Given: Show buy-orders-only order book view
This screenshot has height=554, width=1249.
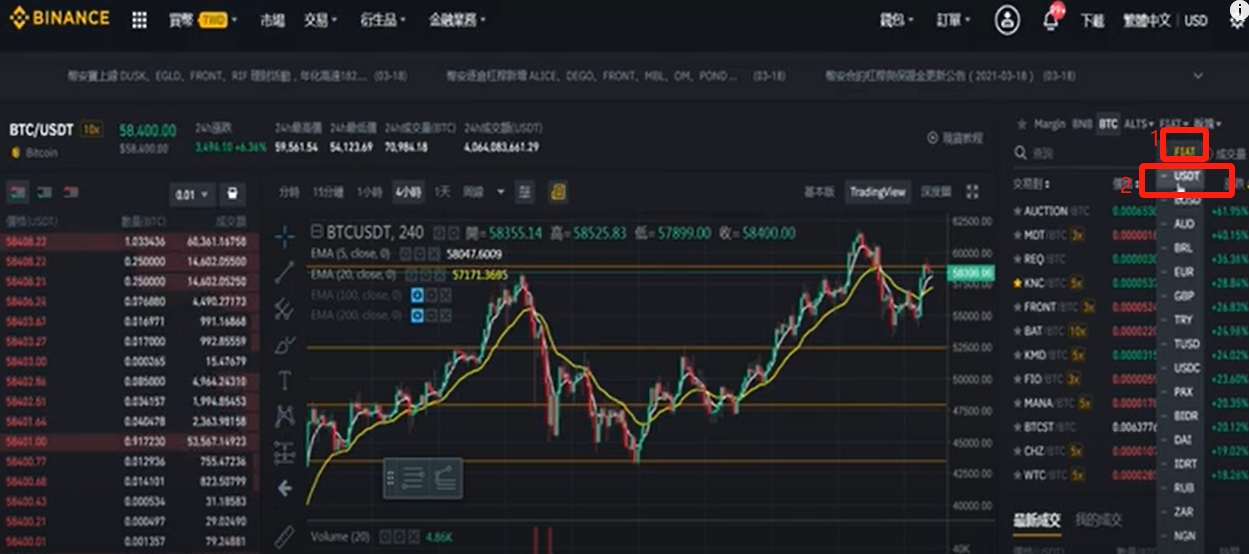Looking at the screenshot, I should [44, 192].
